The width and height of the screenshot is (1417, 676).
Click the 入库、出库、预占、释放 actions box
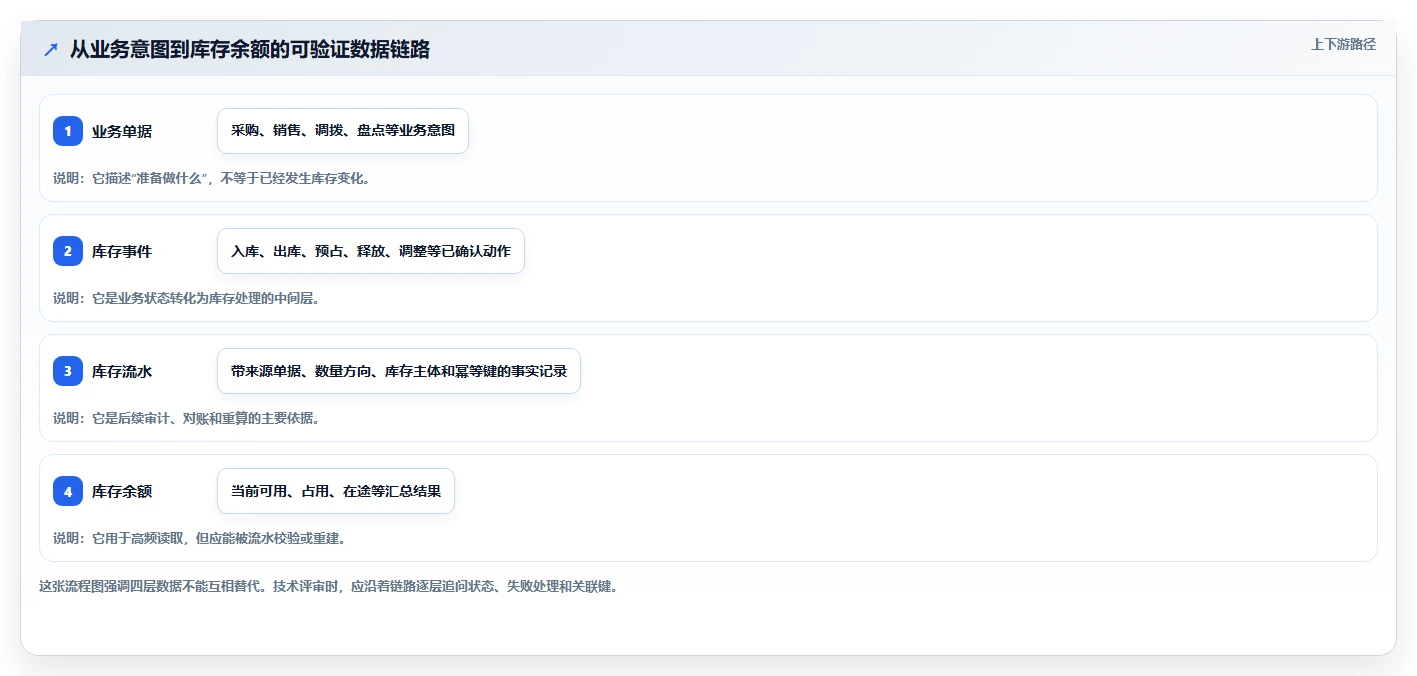371,251
